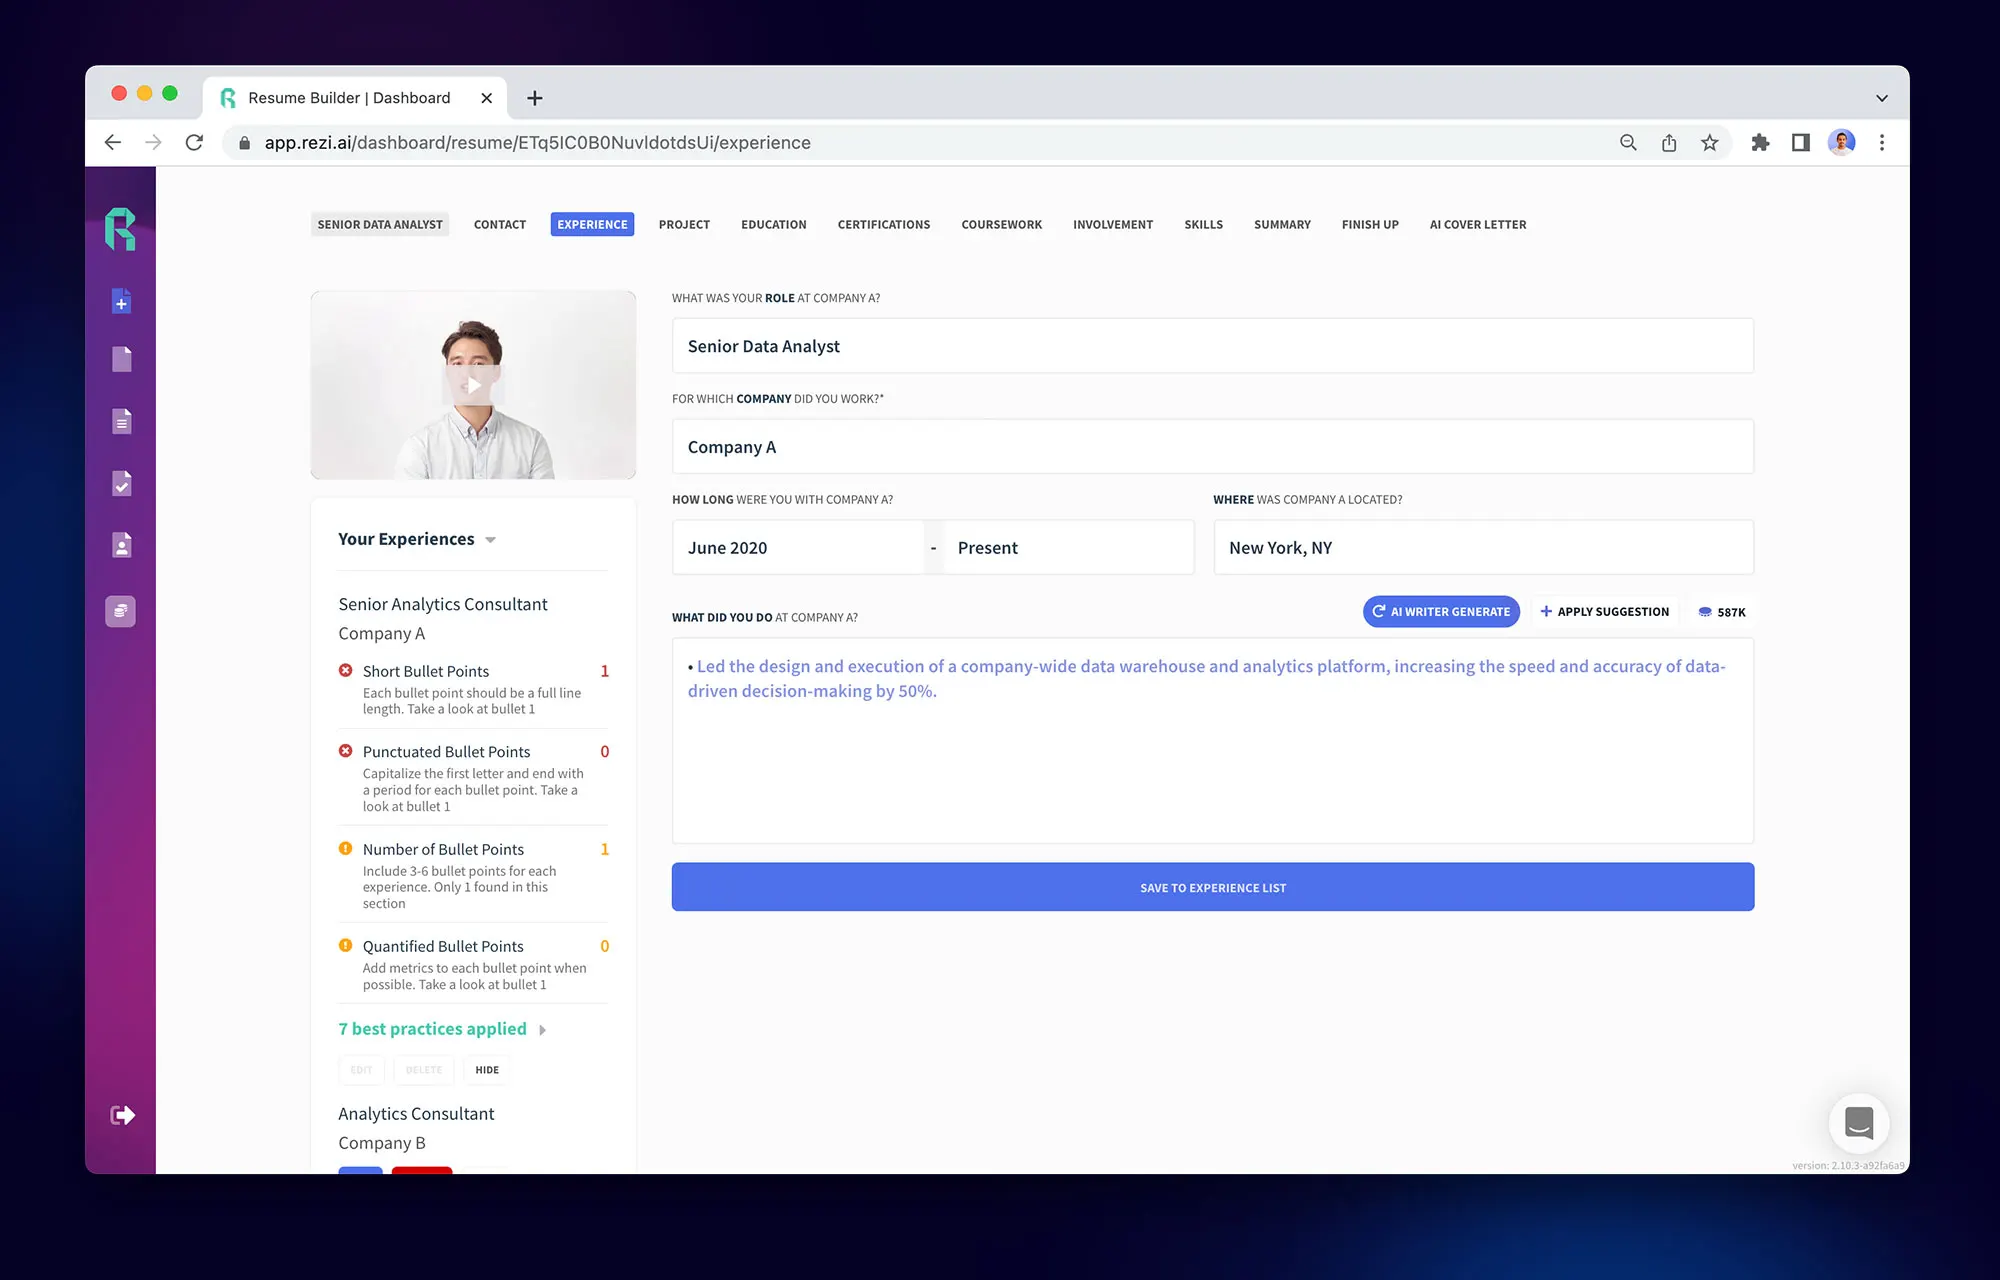The height and width of the screenshot is (1280, 2000).
Task: Click the warning icon beside Number of Bullet Points
Action: tap(345, 848)
